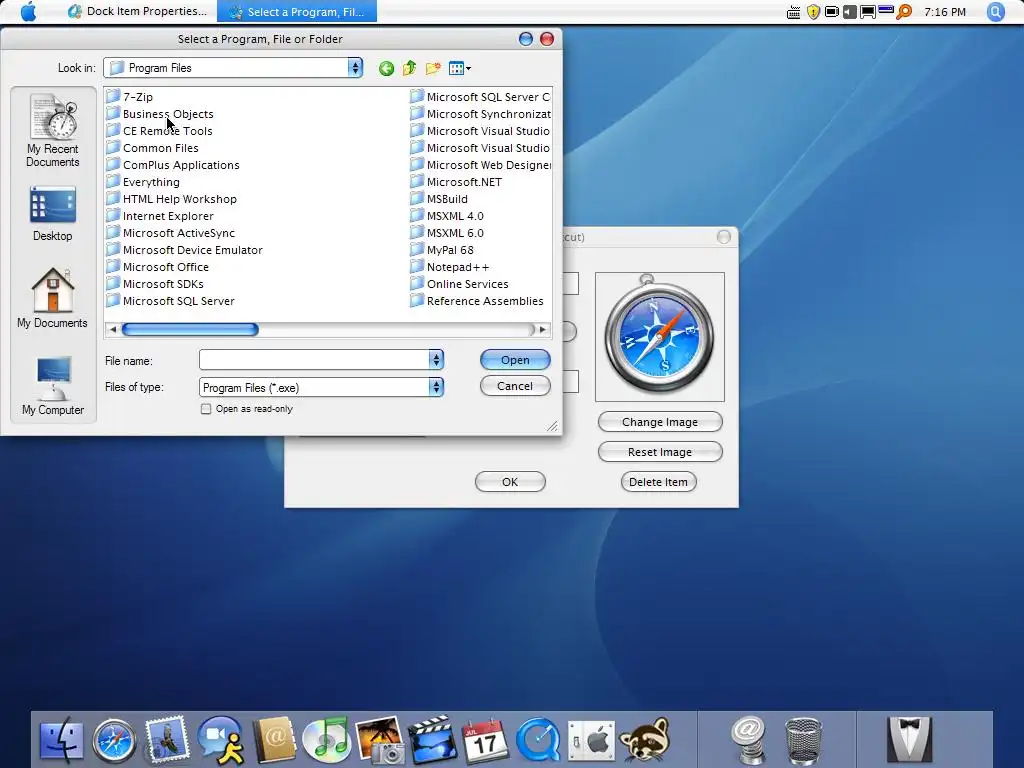Image resolution: width=1024 pixels, height=768 pixels.
Task: Select the CE Remote Tools folder
Action: (x=159, y=131)
